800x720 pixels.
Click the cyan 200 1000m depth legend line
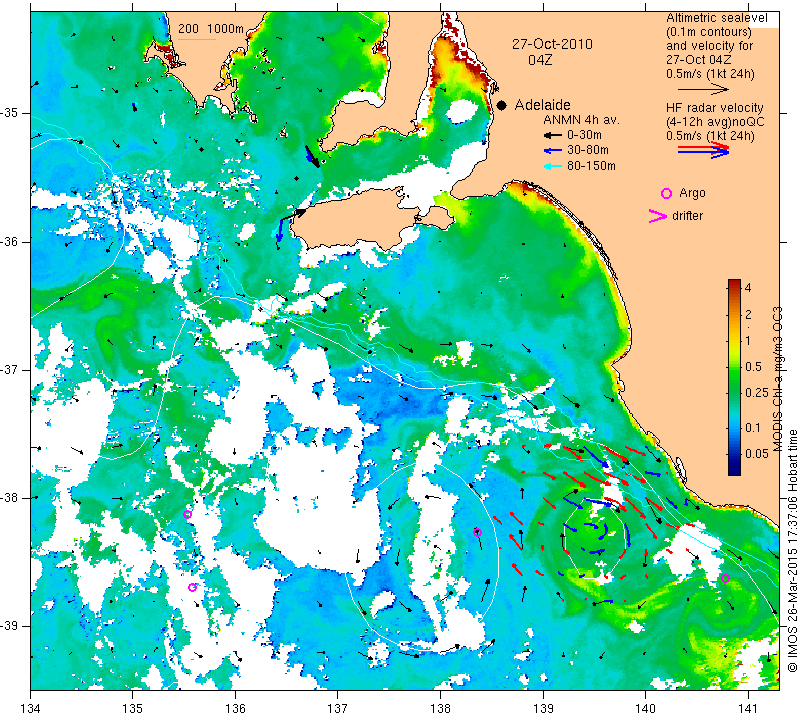[197, 39]
